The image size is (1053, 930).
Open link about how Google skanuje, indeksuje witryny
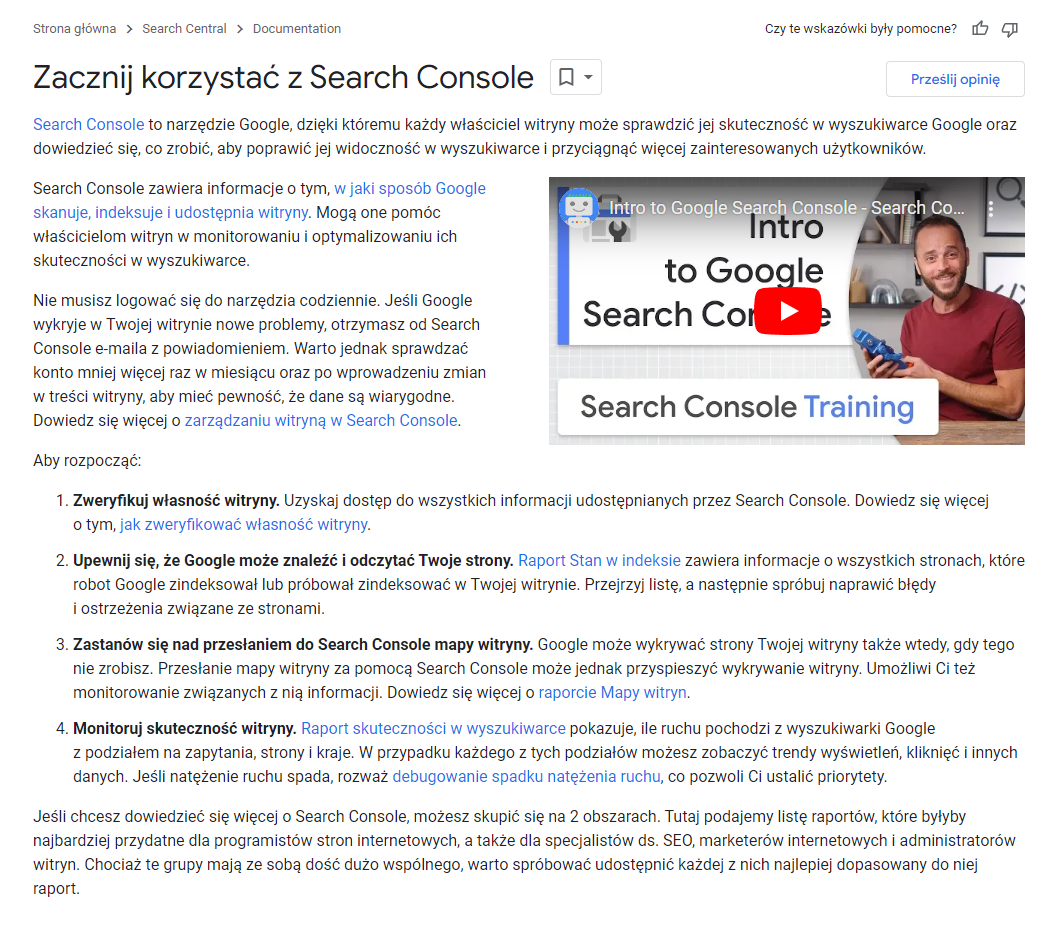coord(259,201)
